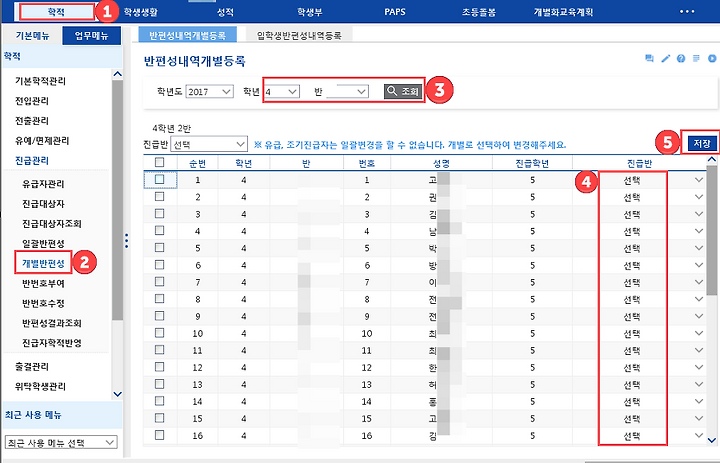The image size is (720, 463).
Task: Open the 학년 grade dropdown showing 4
Action: [281, 91]
